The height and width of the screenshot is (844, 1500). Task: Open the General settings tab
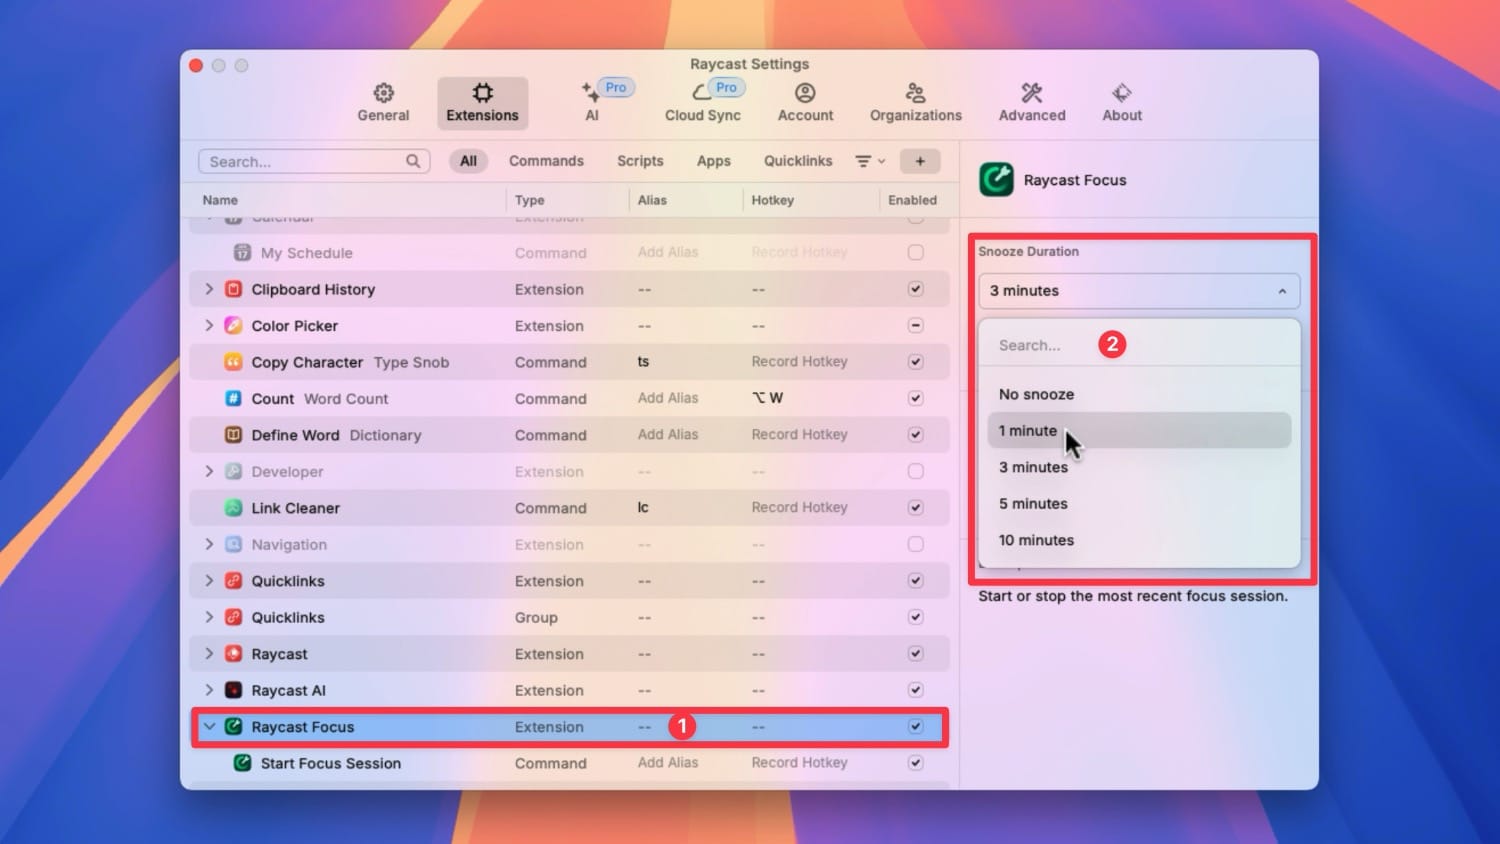click(x=383, y=103)
